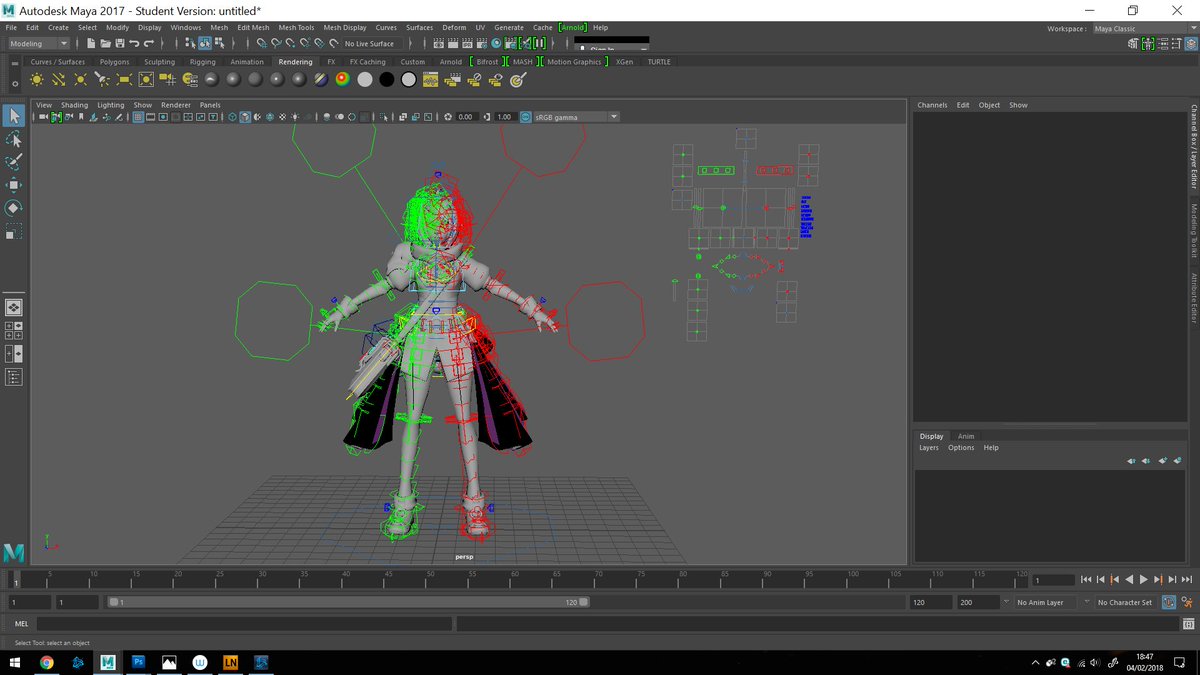This screenshot has width=1200, height=675.
Task: Open Photoshop from Windows taskbar
Action: (x=139, y=662)
